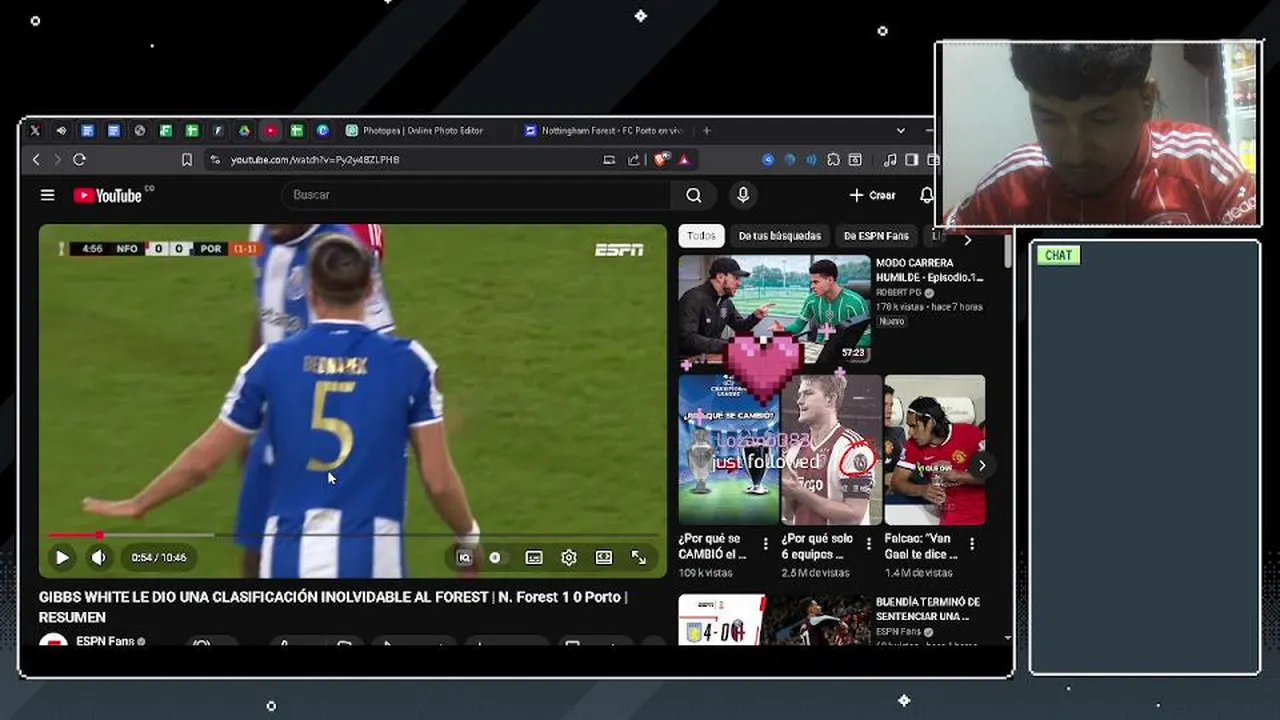Click the music note toolbar icon
This screenshot has width=1280, height=720.
pyautogui.click(x=890, y=159)
